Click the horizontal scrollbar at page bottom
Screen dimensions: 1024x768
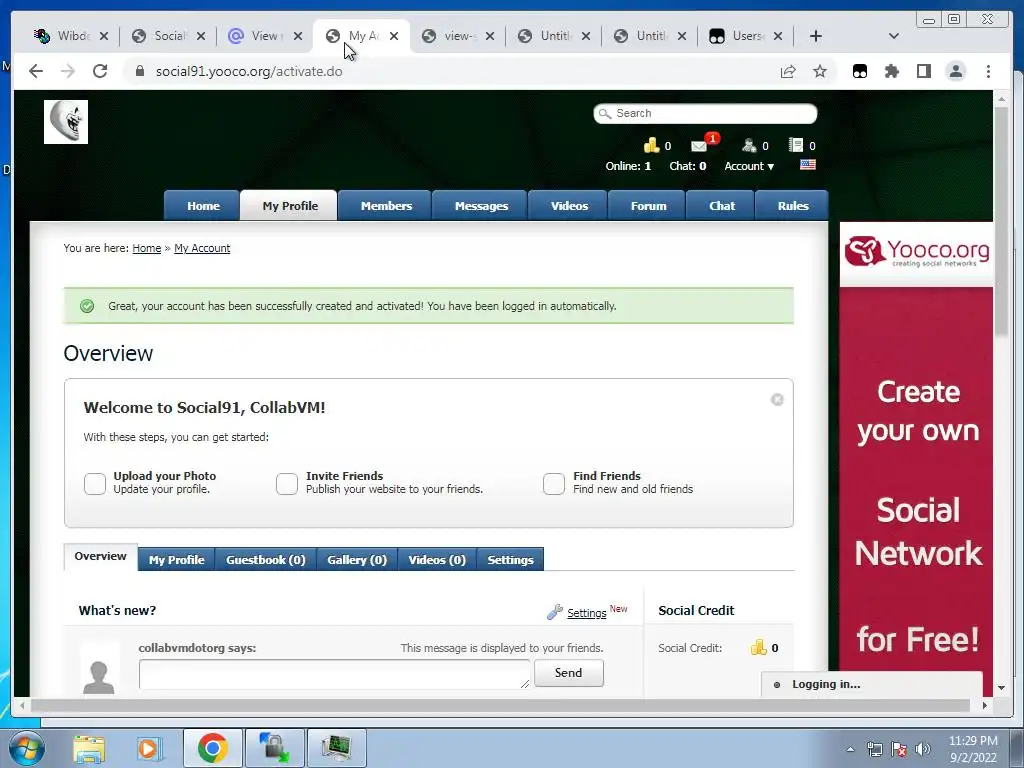(x=500, y=705)
